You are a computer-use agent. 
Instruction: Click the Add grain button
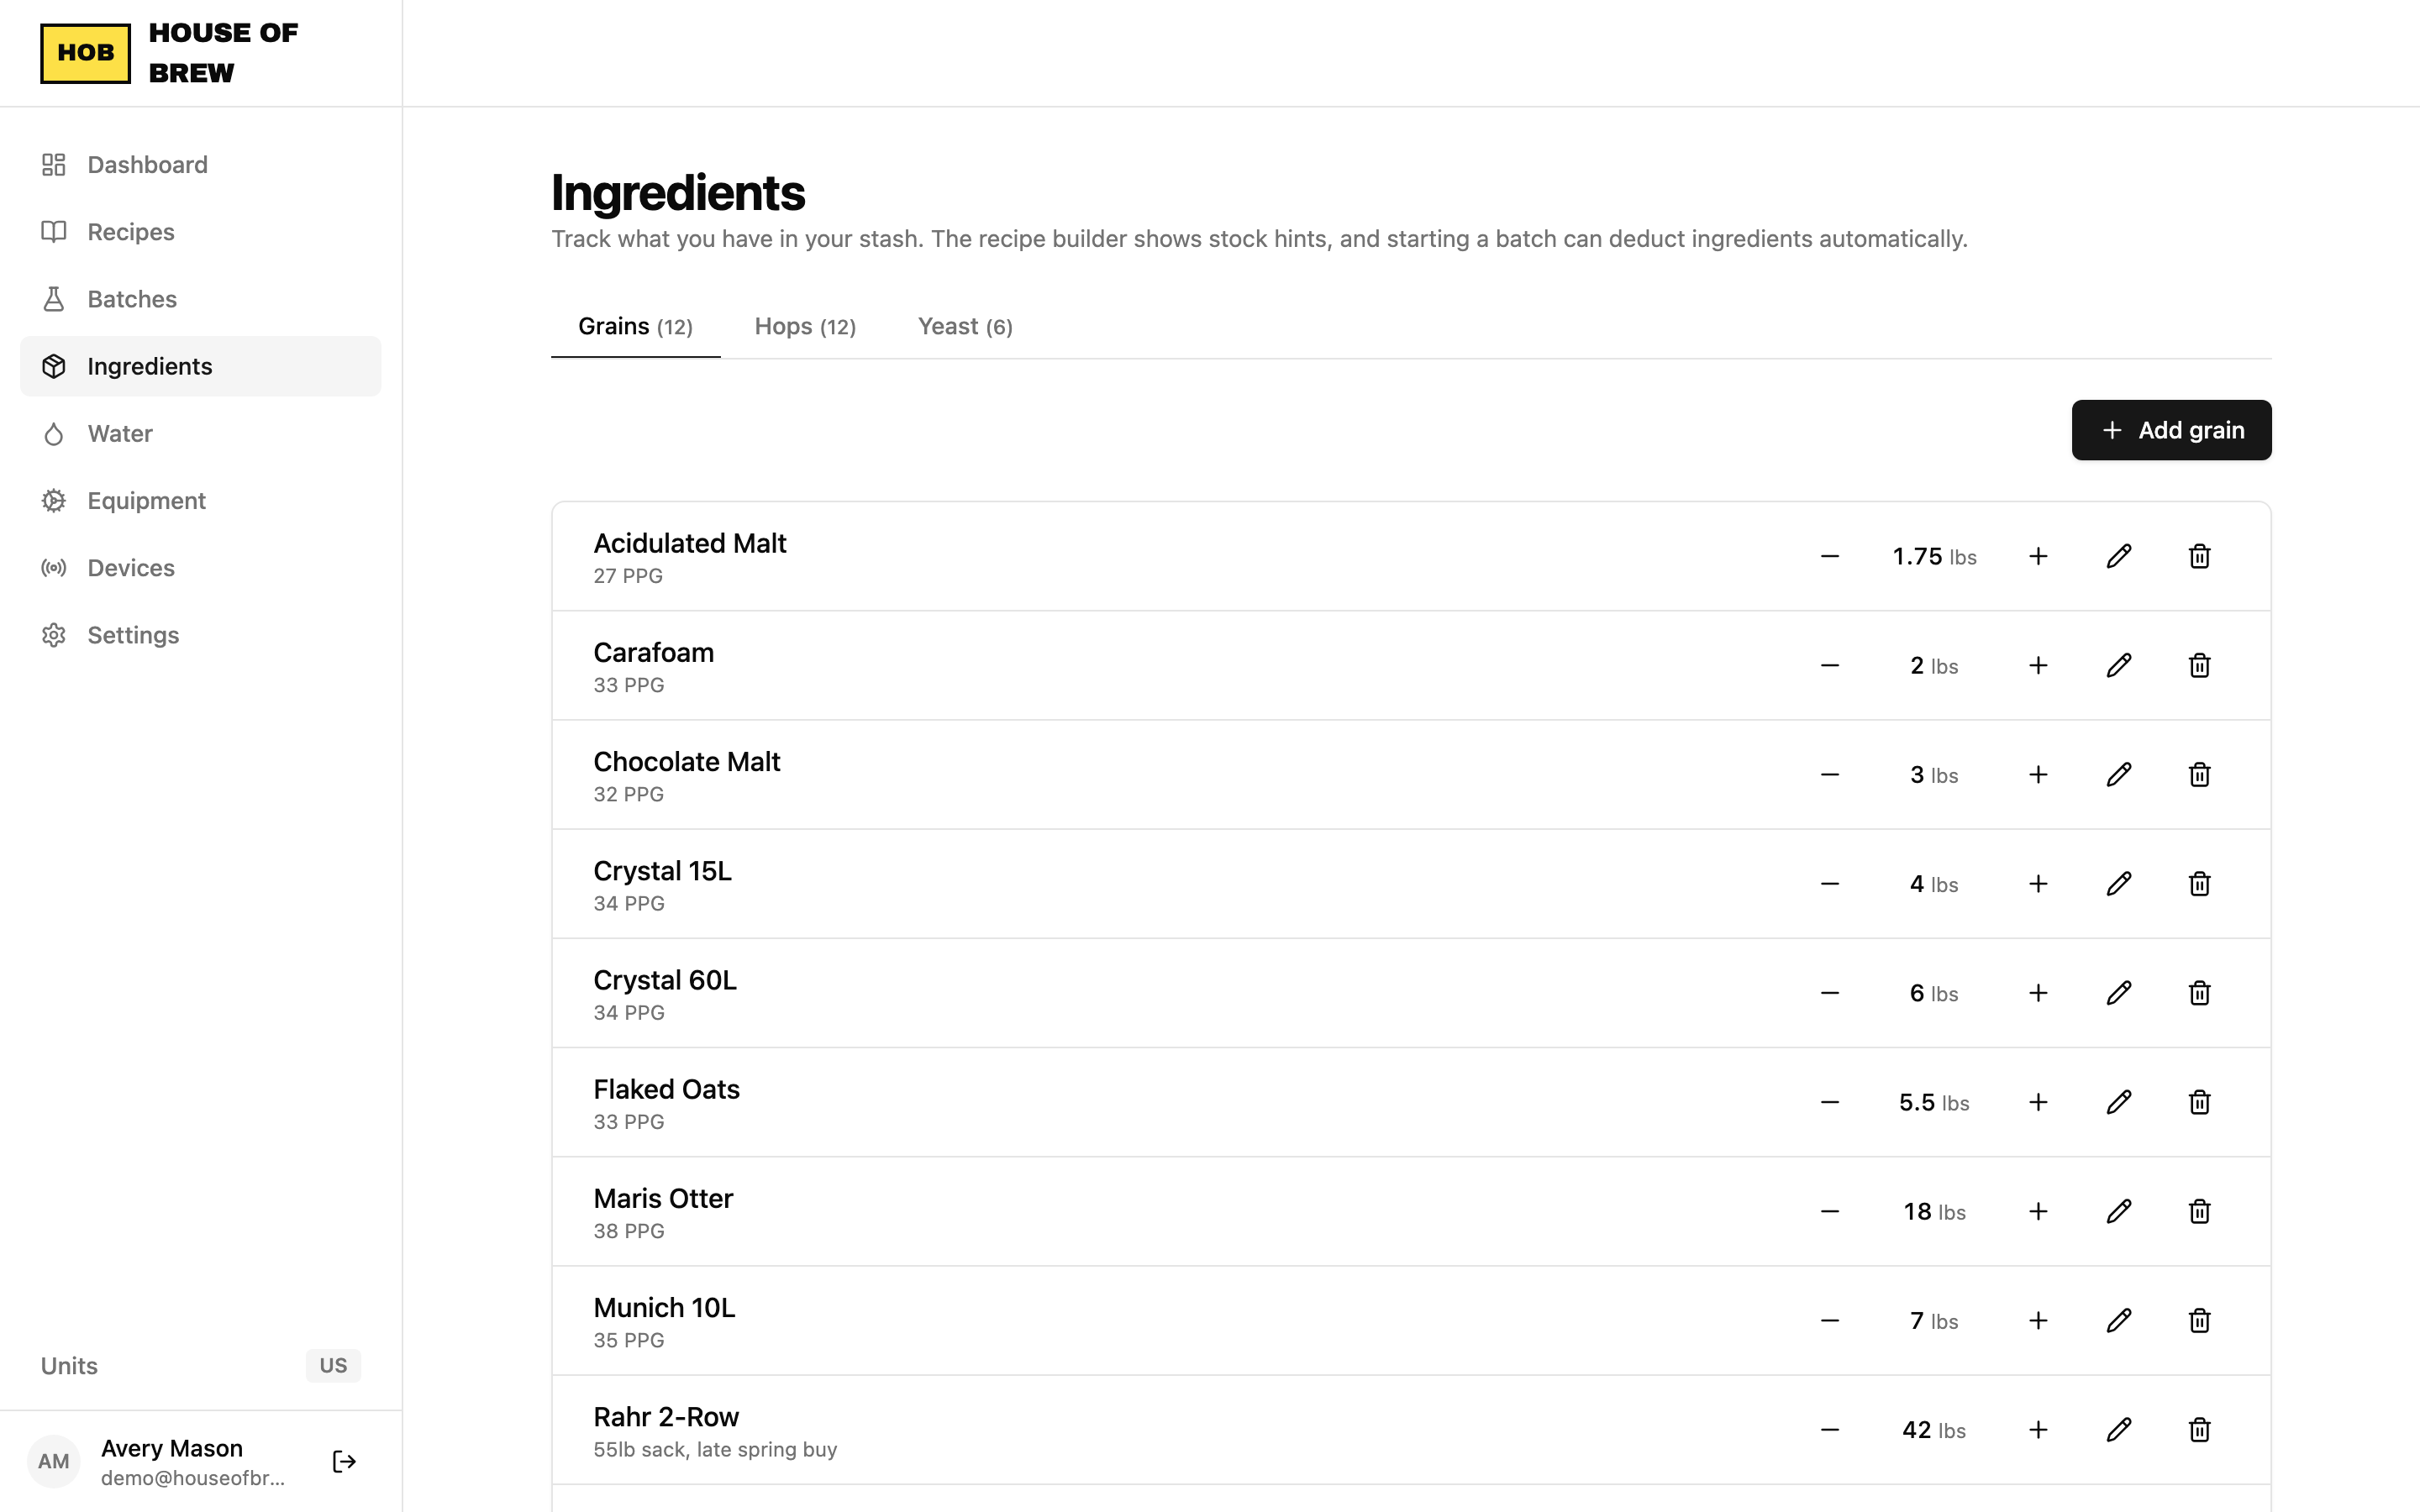pos(2171,430)
